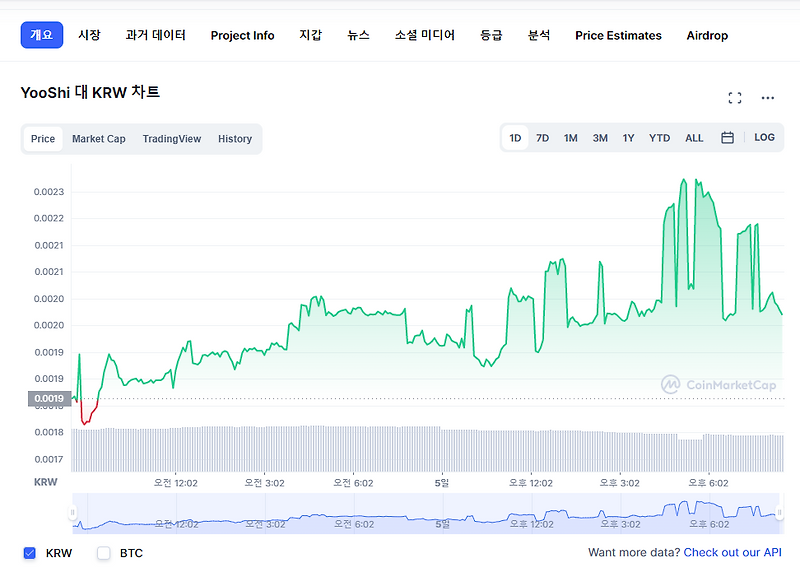Toggle LOG scale on chart

[764, 138]
